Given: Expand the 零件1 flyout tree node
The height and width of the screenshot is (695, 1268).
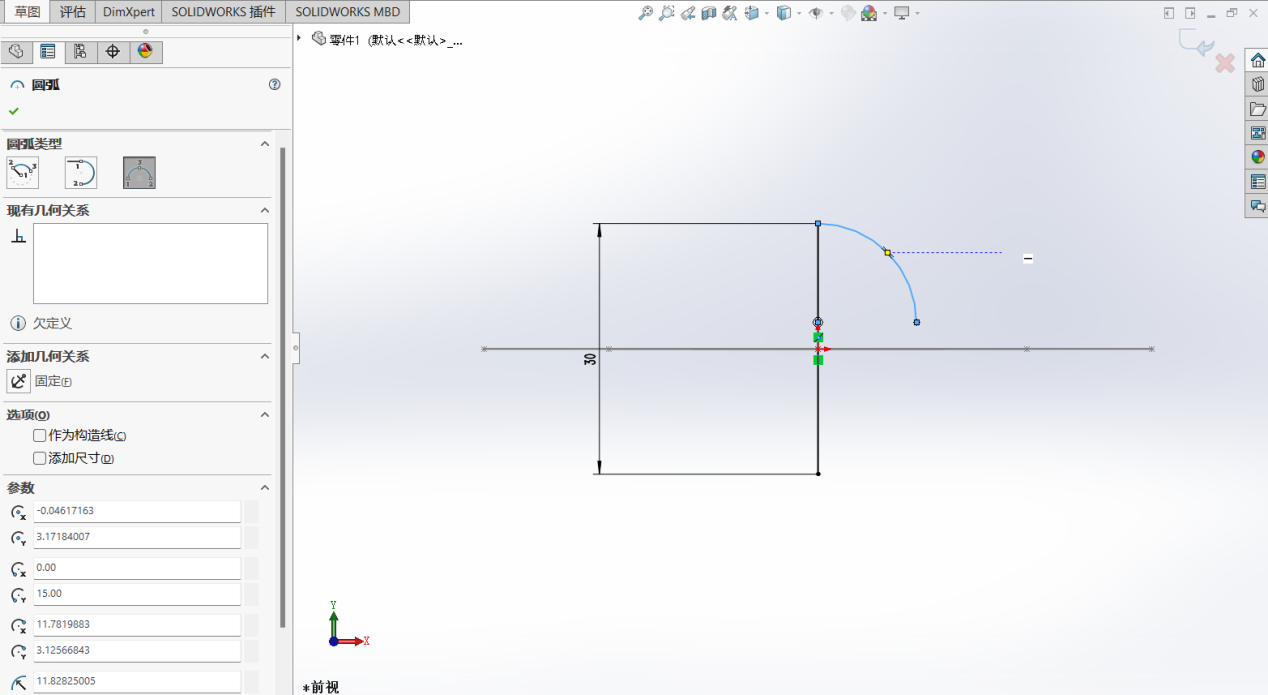Looking at the screenshot, I should click(299, 38).
